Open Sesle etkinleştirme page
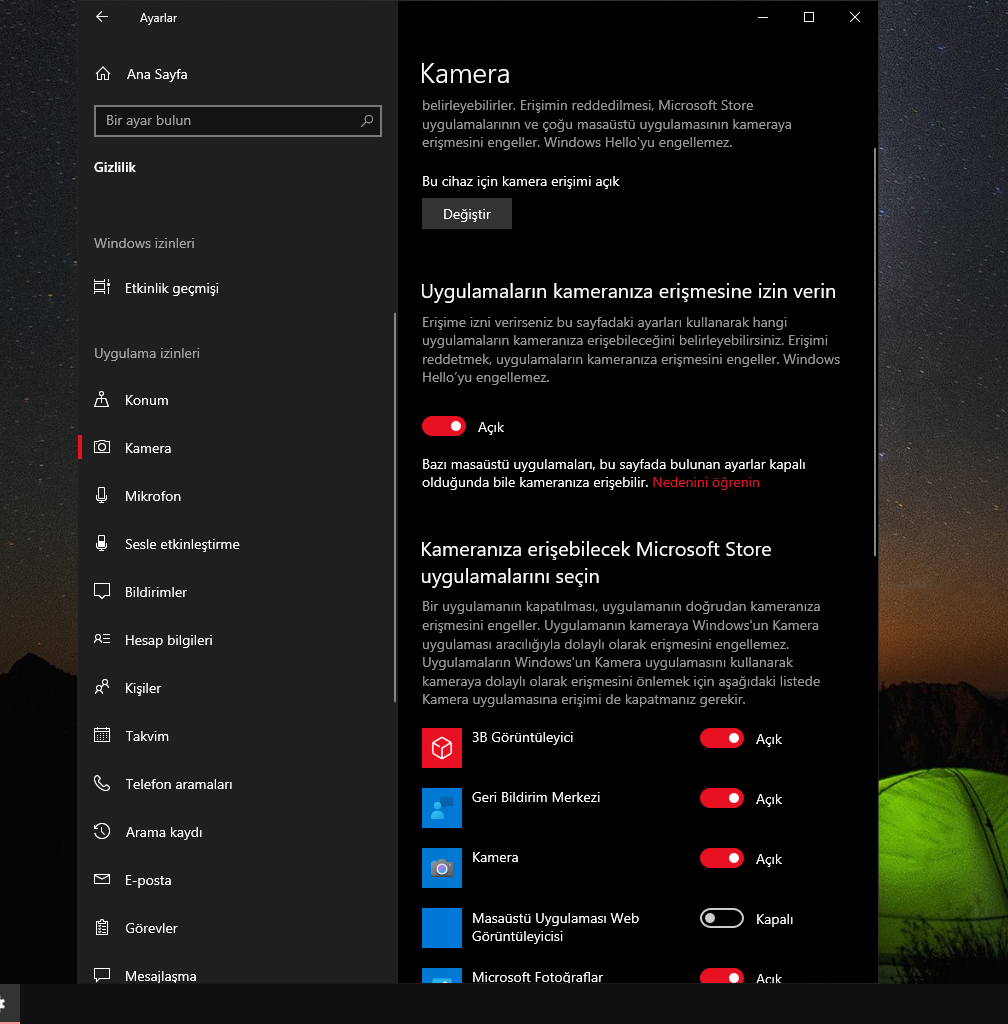This screenshot has width=1008, height=1024. click(x=236, y=544)
